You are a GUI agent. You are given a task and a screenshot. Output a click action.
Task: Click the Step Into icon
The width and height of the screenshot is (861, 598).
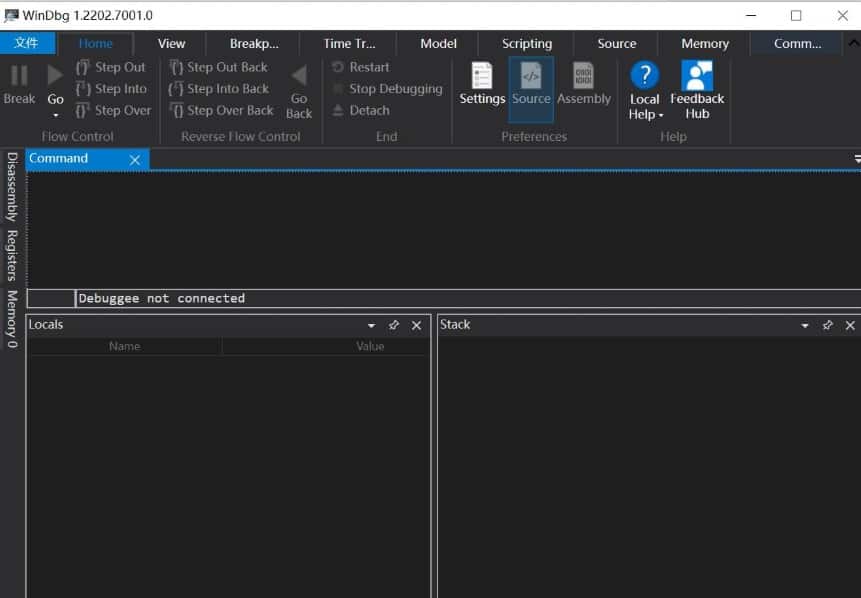pos(83,88)
